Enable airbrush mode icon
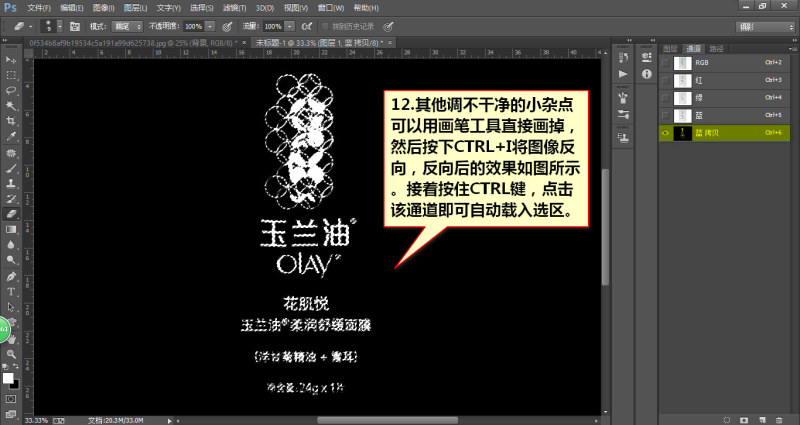This screenshot has height=425, width=800. click(307, 26)
